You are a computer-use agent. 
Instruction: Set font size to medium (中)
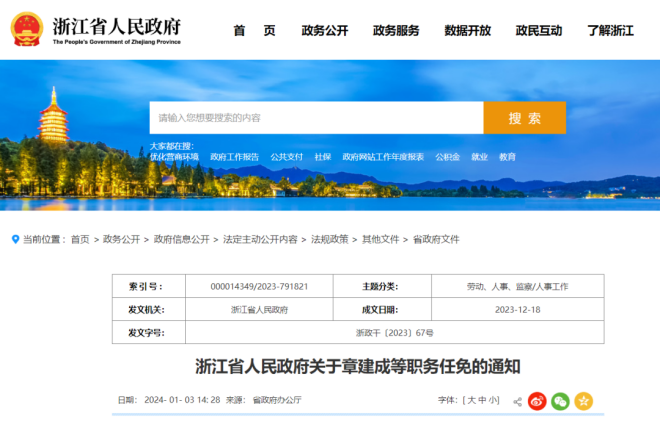pos(481,400)
